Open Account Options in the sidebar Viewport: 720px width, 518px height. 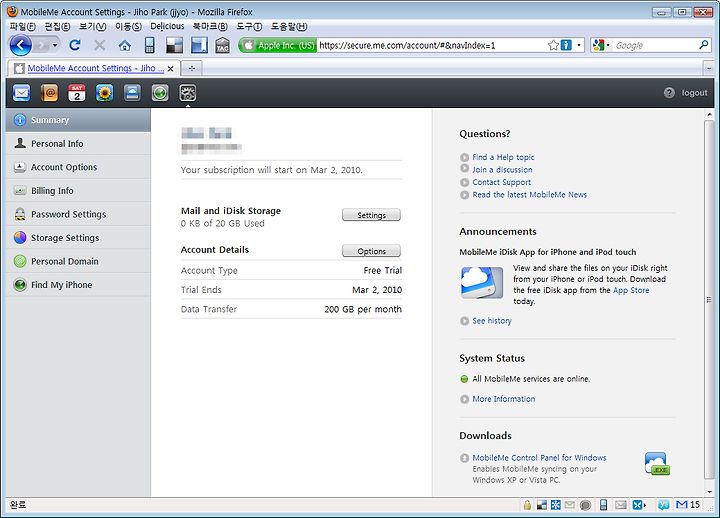[78, 167]
